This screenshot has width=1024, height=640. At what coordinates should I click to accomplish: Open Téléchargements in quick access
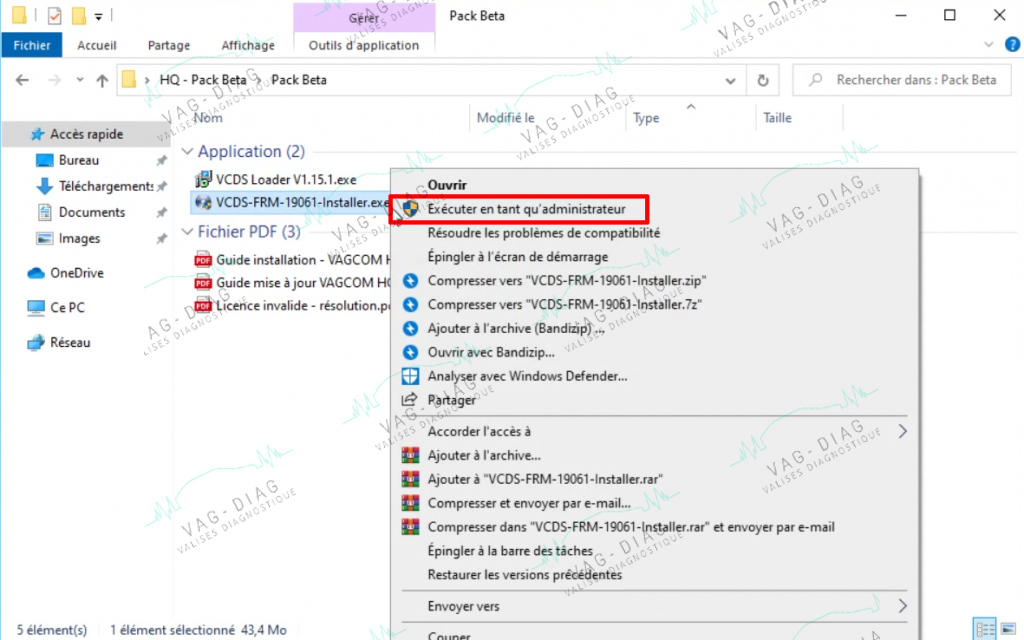(106, 186)
